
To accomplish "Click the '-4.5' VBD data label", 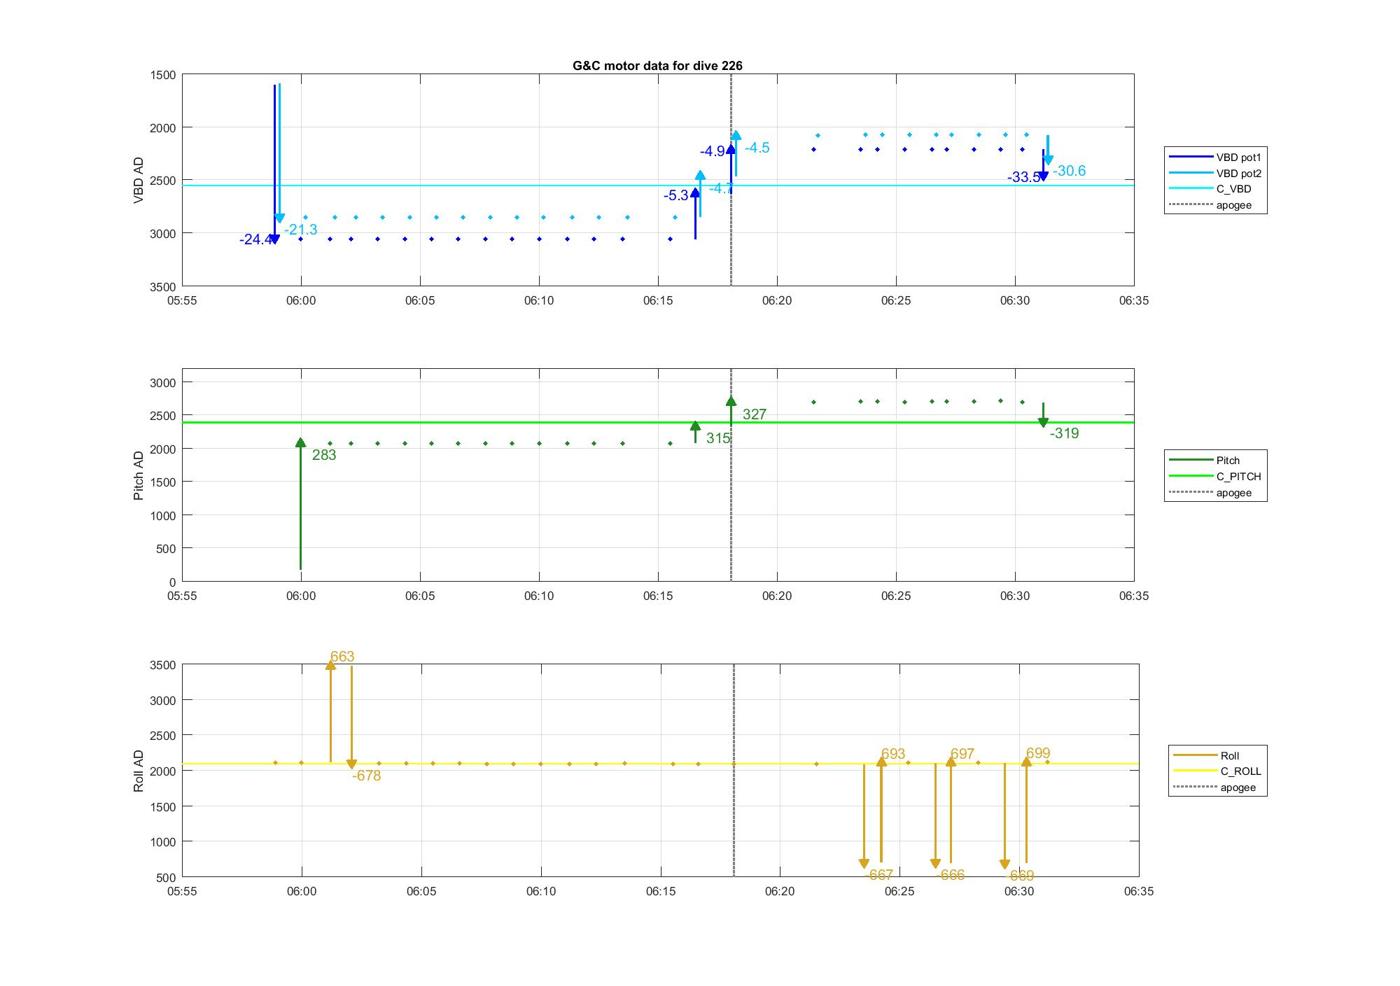I will coord(757,148).
